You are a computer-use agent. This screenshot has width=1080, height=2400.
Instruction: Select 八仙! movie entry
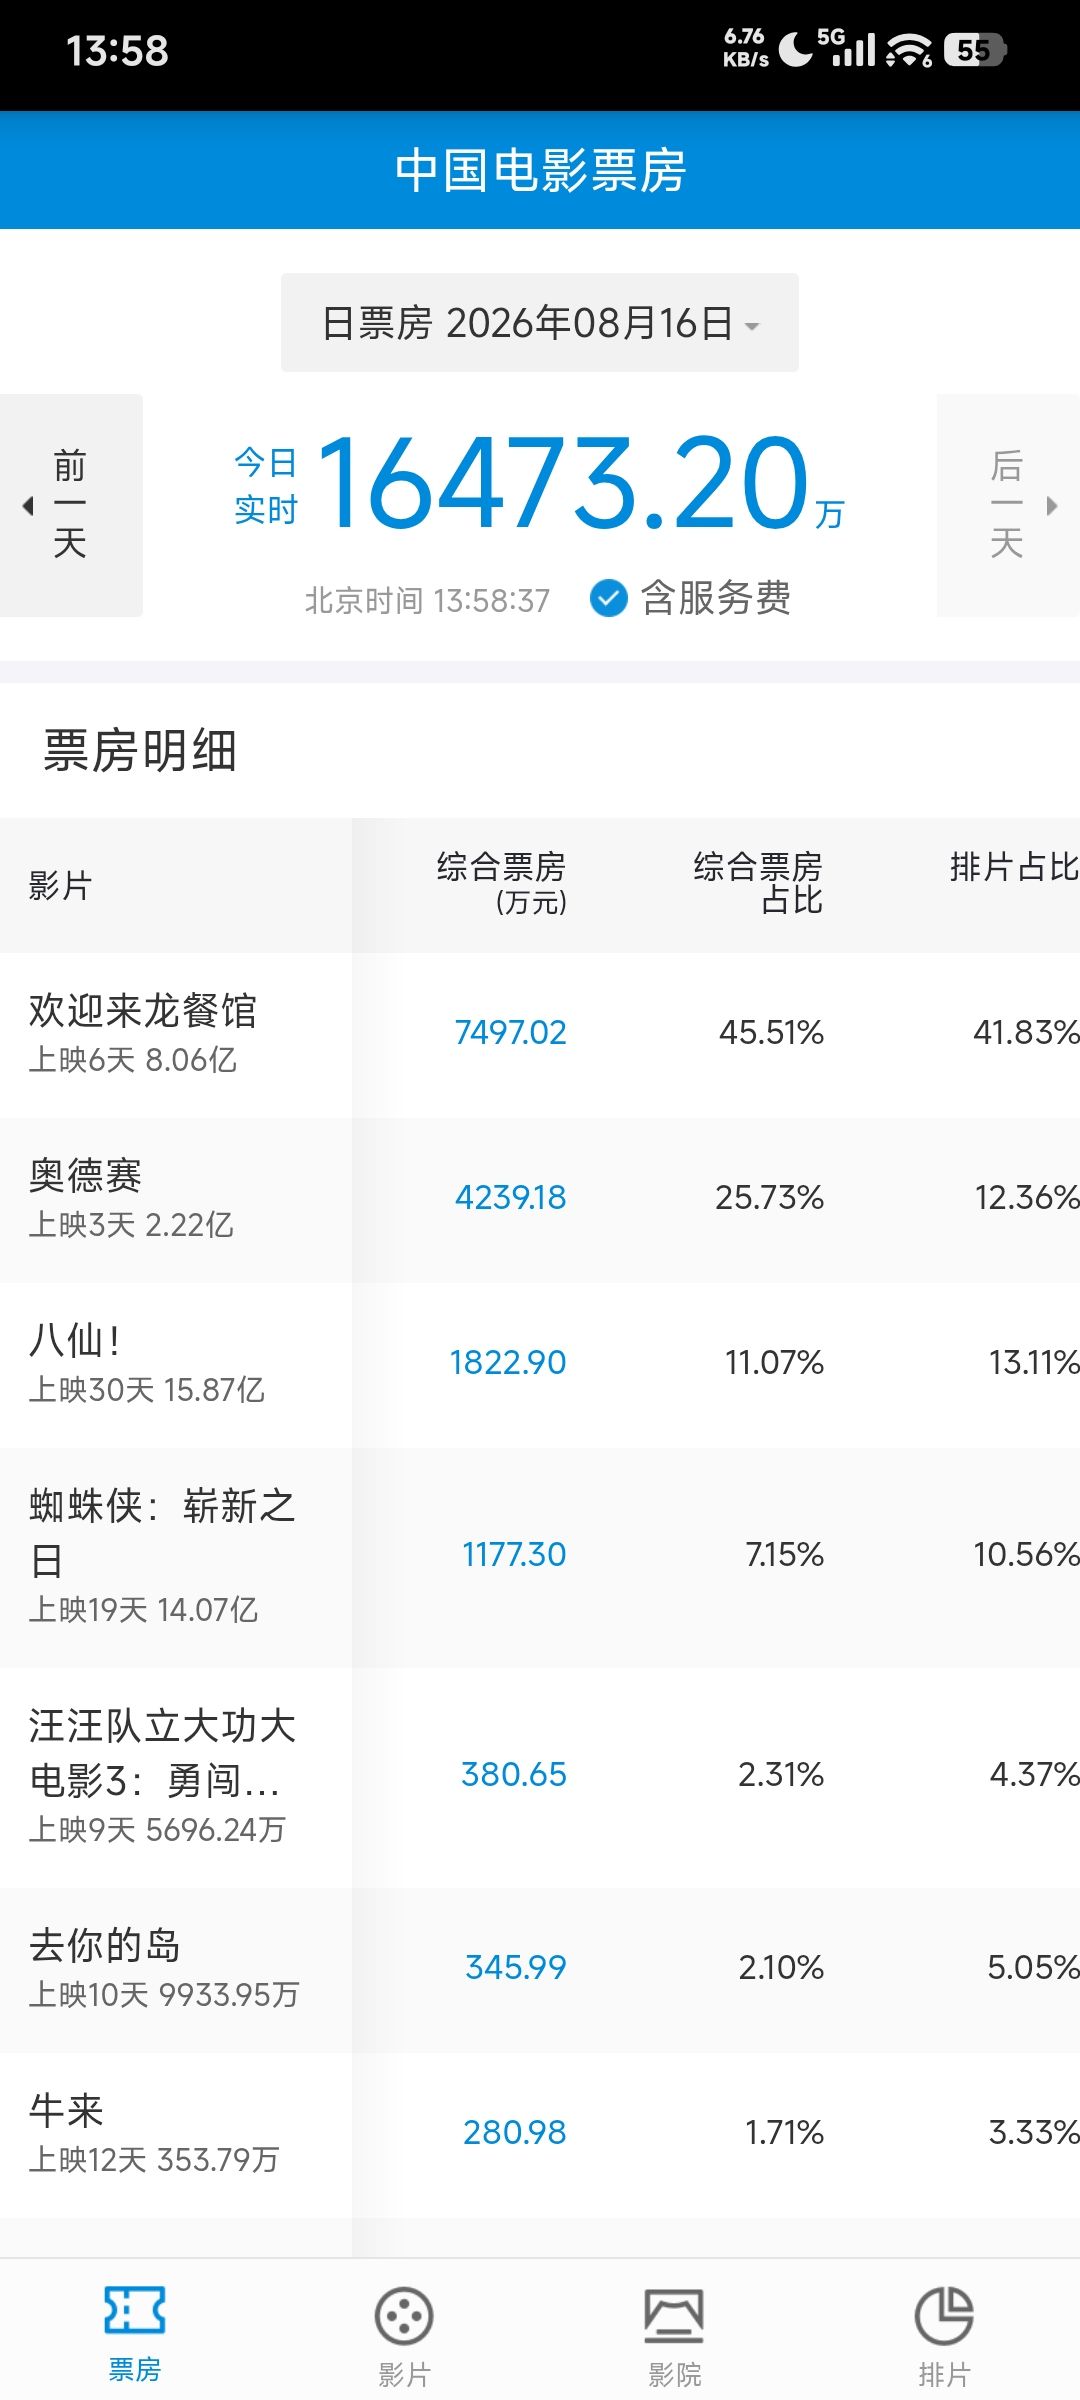pos(540,1364)
